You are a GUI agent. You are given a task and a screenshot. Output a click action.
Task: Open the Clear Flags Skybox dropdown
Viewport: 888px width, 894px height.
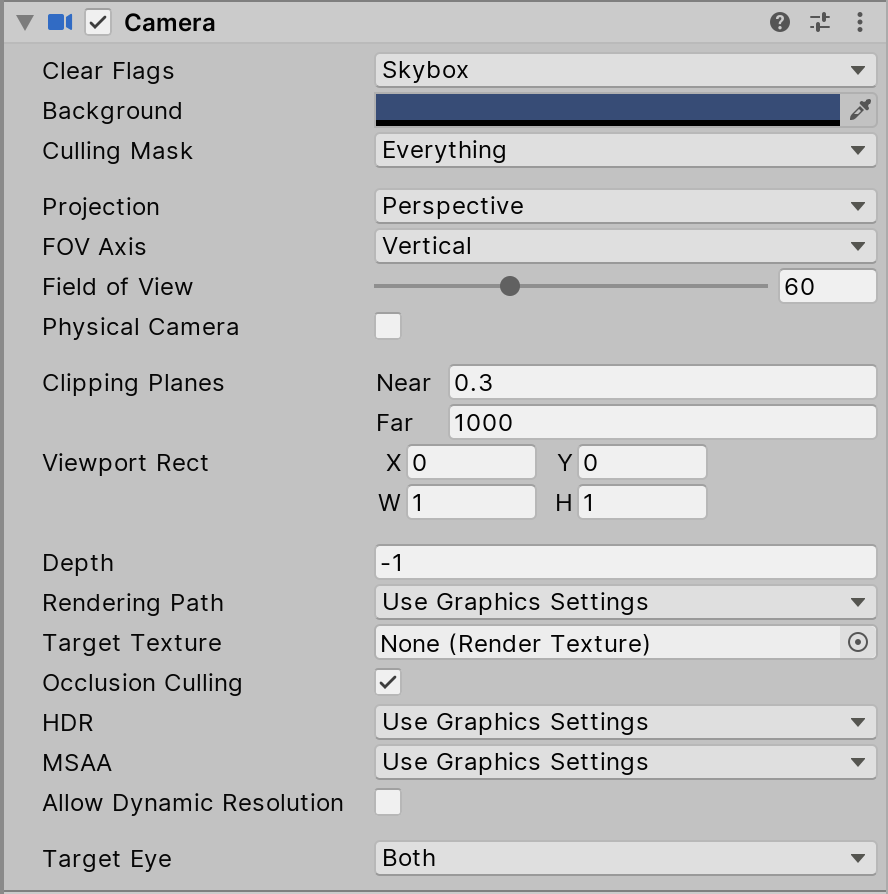point(626,70)
